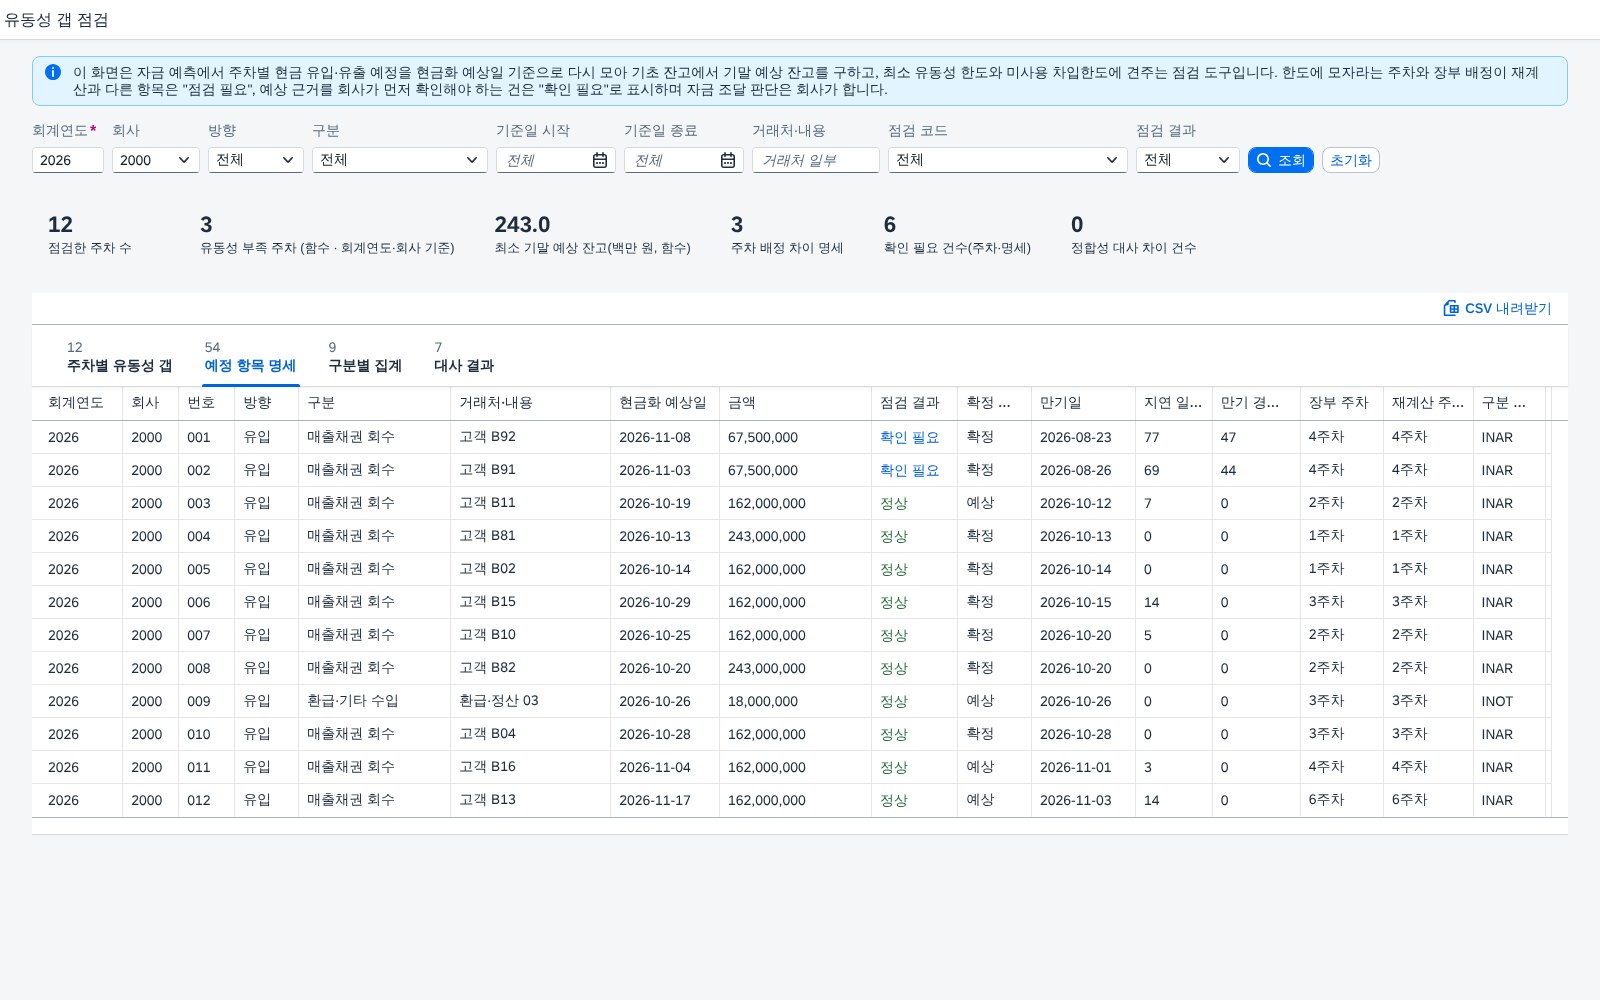This screenshot has width=1600, height=1000.
Task: Click the 초기화 reset button
Action: coord(1351,160)
